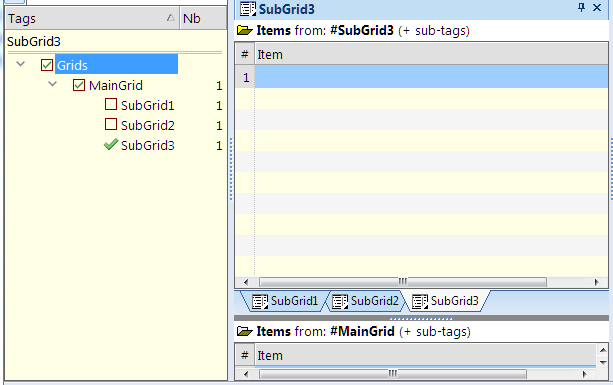Click folder icon beside Items from #SubGrid3
The height and width of the screenshot is (385, 613).
tap(245, 30)
